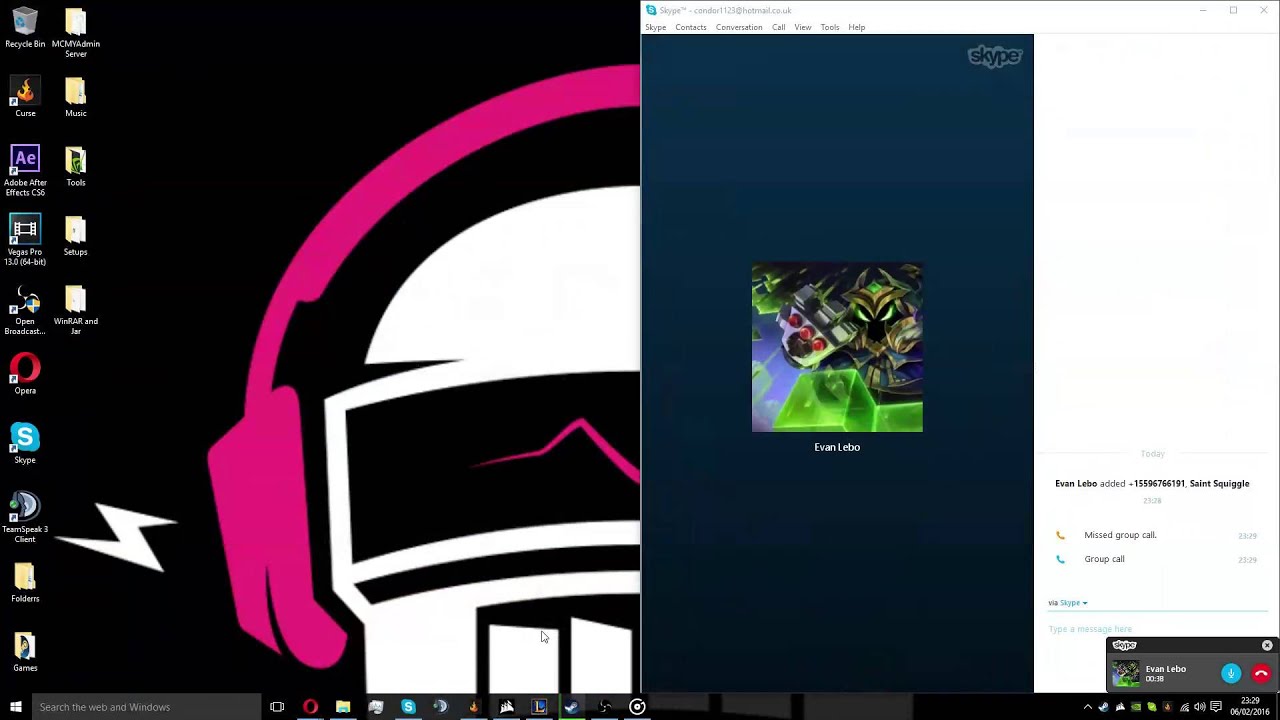Screen dimensions: 1280x720
Task: Select the Music folder on desktop
Action: (76, 98)
